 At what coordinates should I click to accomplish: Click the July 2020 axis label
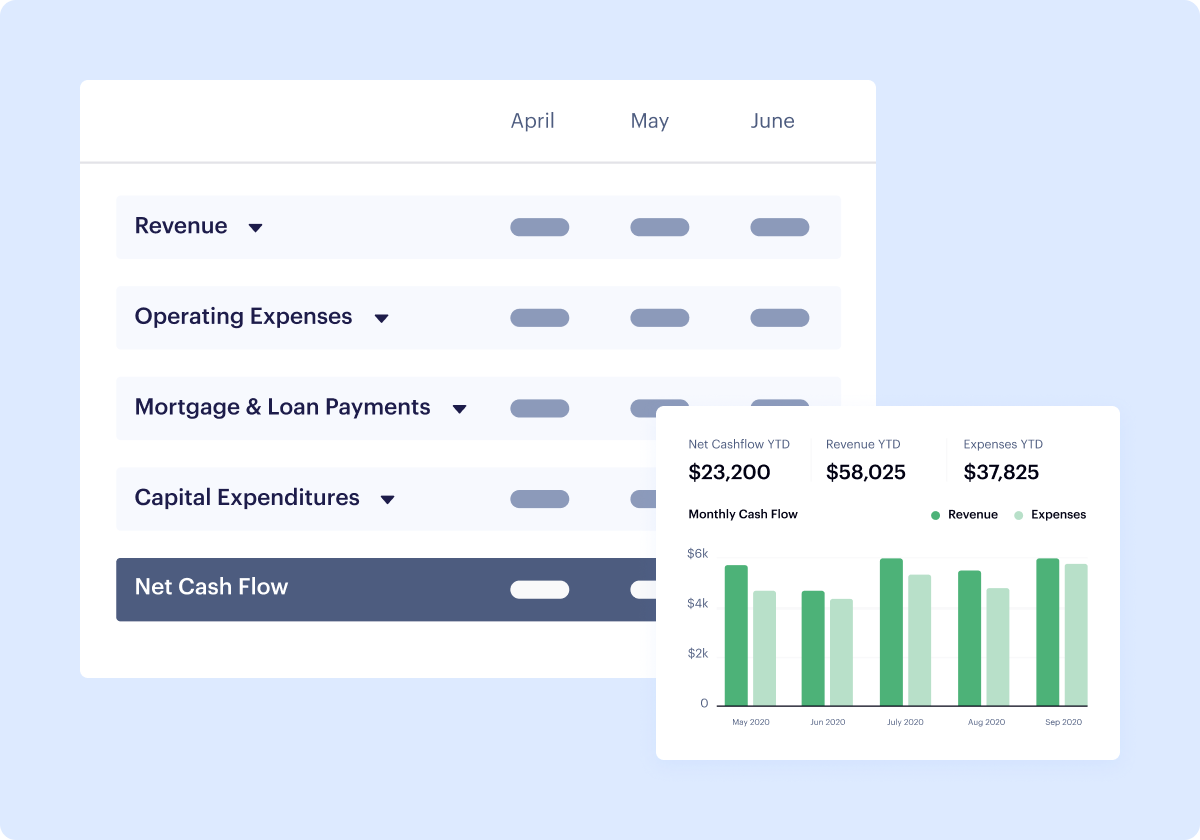tap(906, 722)
